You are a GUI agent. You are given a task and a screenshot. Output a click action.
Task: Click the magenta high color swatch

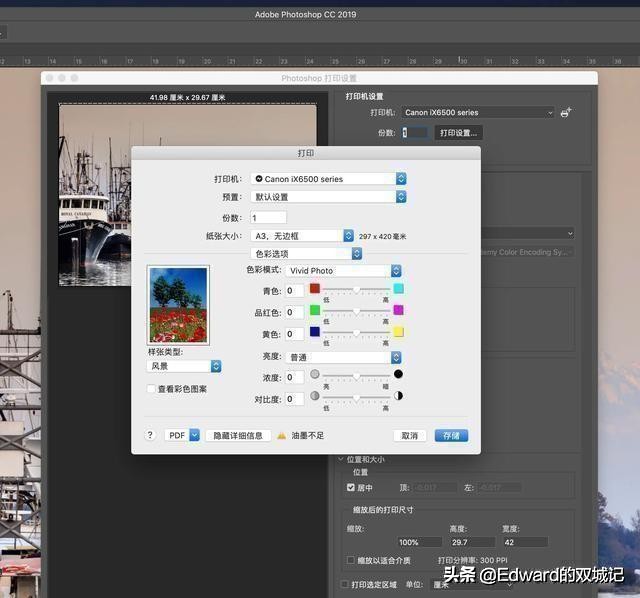398,310
